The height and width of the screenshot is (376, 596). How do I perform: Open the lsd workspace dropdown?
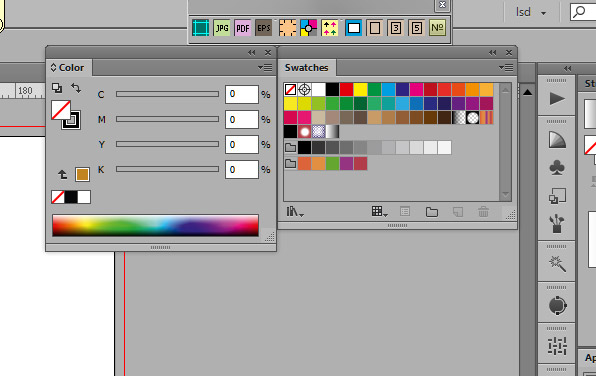pyautogui.click(x=531, y=13)
